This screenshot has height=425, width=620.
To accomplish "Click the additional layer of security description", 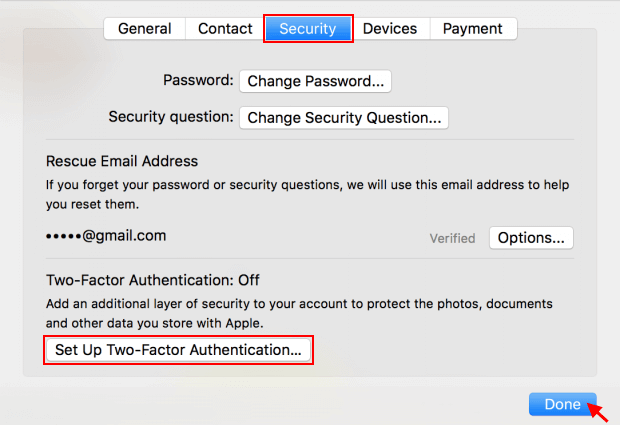I will (x=299, y=312).
